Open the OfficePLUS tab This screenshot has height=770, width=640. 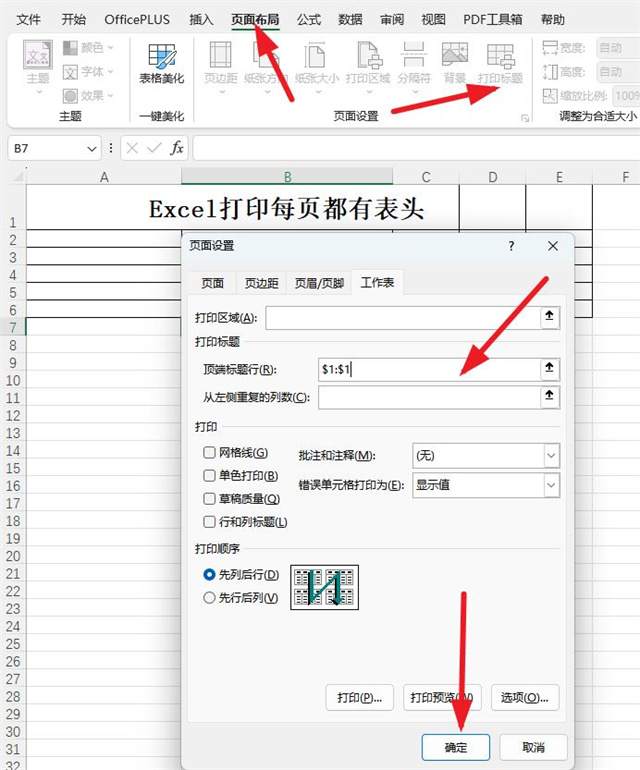(137, 20)
